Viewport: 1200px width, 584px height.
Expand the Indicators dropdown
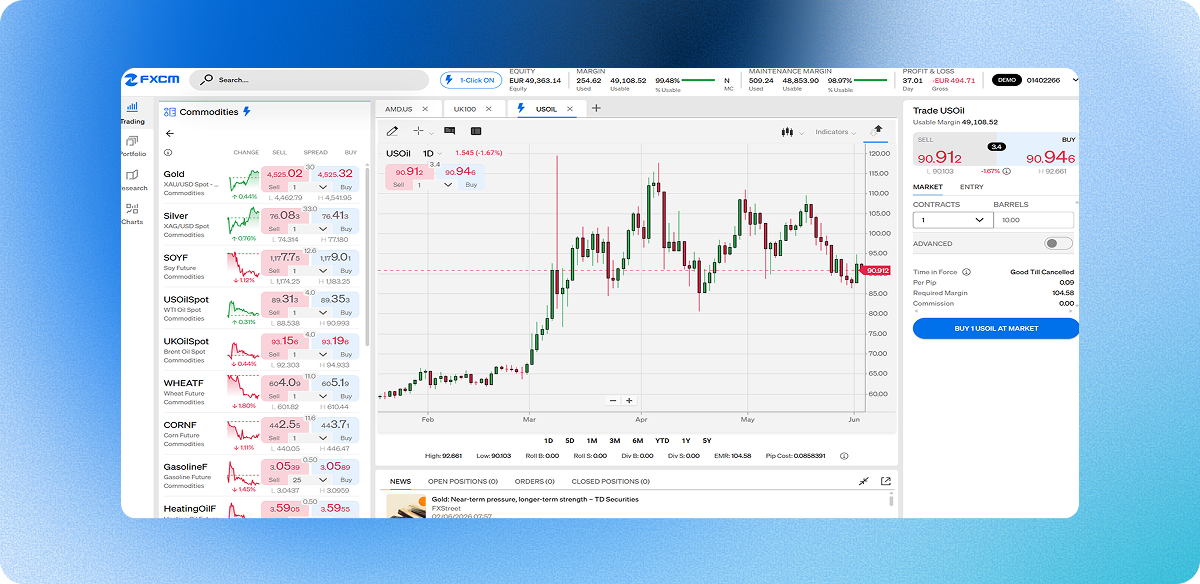836,132
